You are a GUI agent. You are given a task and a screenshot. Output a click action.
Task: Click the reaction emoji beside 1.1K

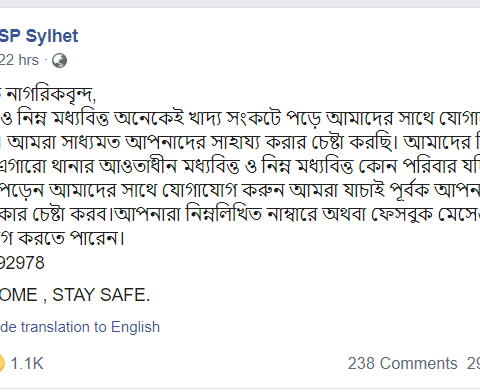[2, 363]
